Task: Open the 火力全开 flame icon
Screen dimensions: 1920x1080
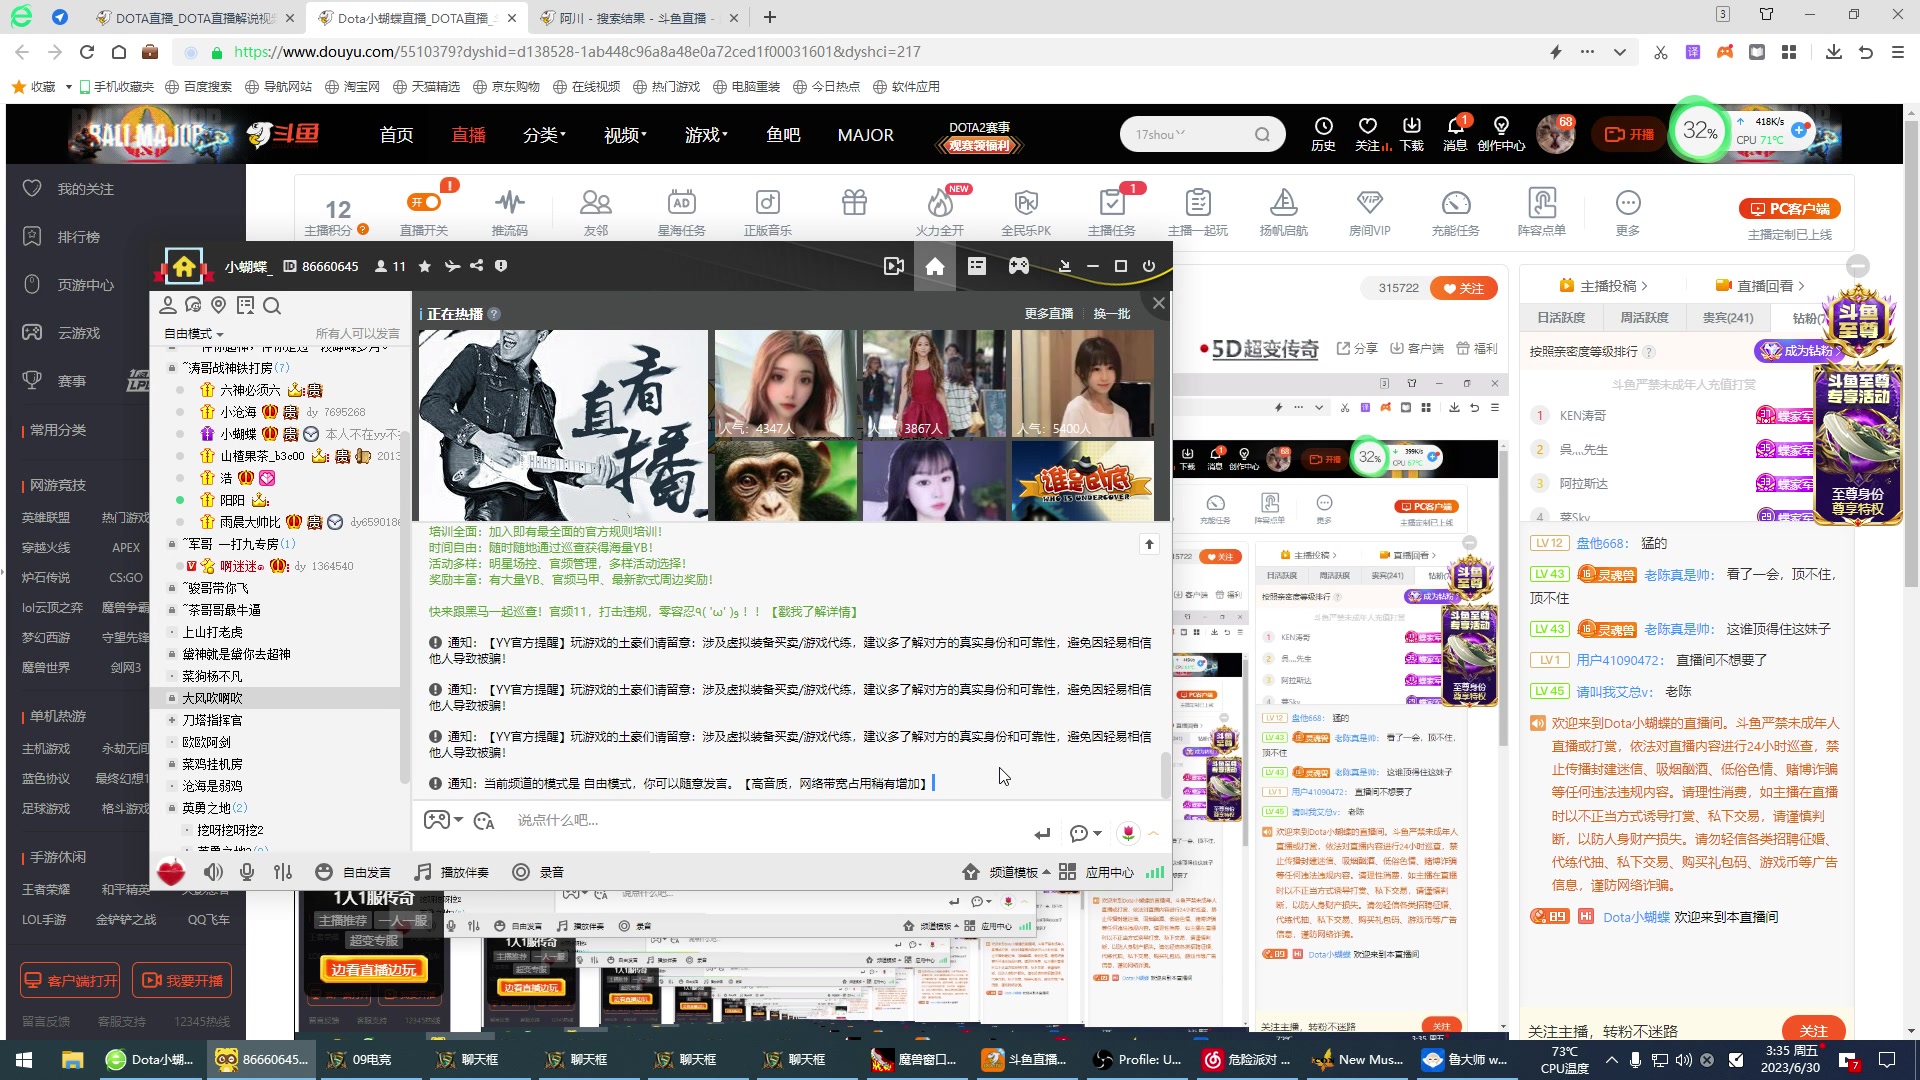Action: click(x=940, y=203)
